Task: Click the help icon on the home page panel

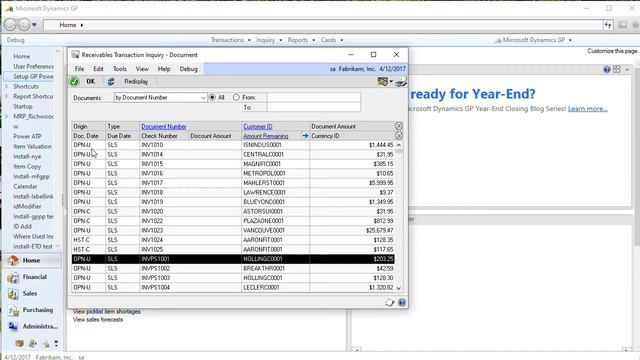Action: click(607, 69)
